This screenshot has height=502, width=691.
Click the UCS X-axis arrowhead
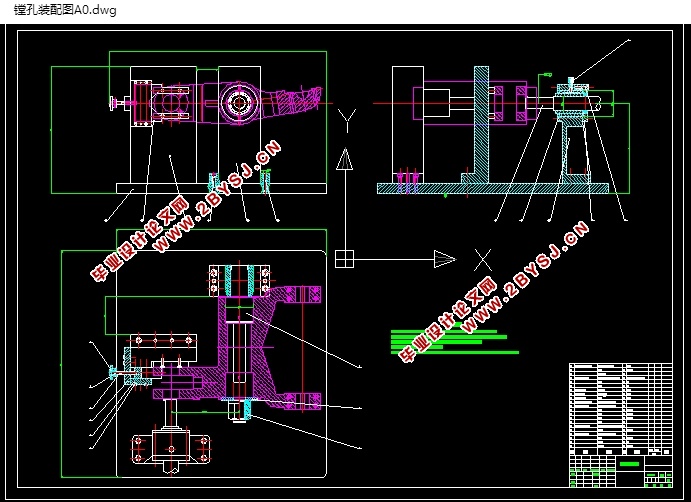(x=445, y=259)
